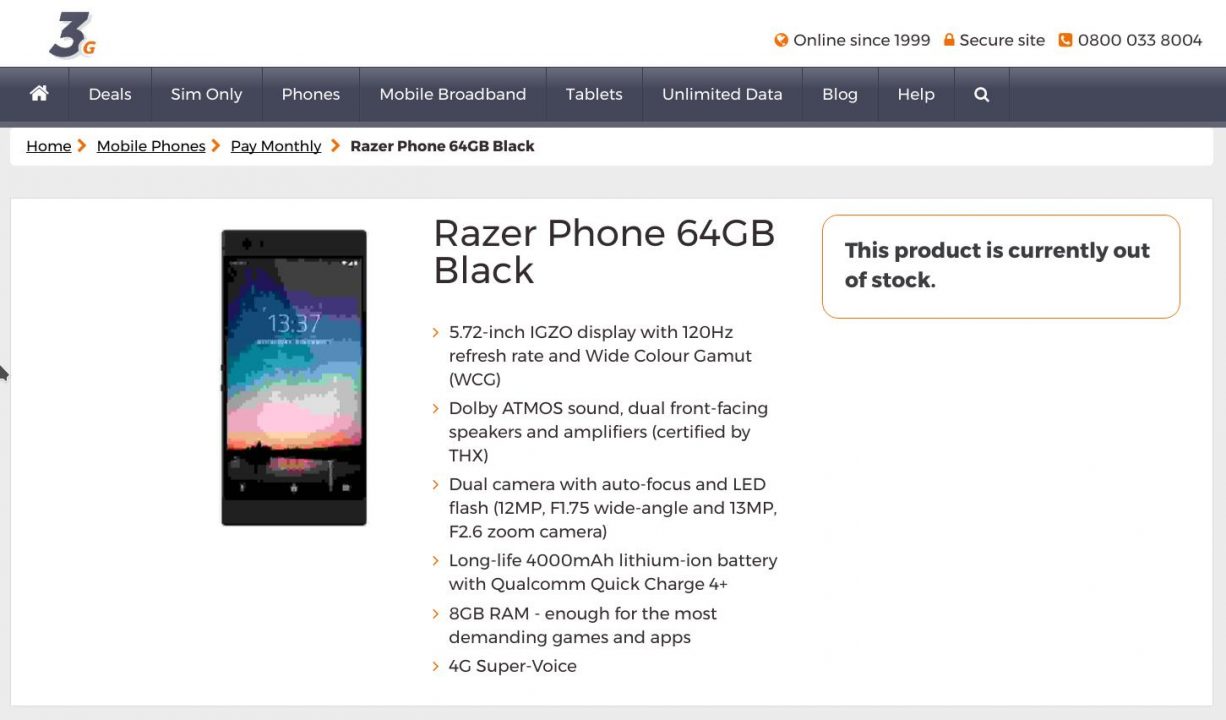
Task: Open the Deals menu
Action: click(110, 94)
